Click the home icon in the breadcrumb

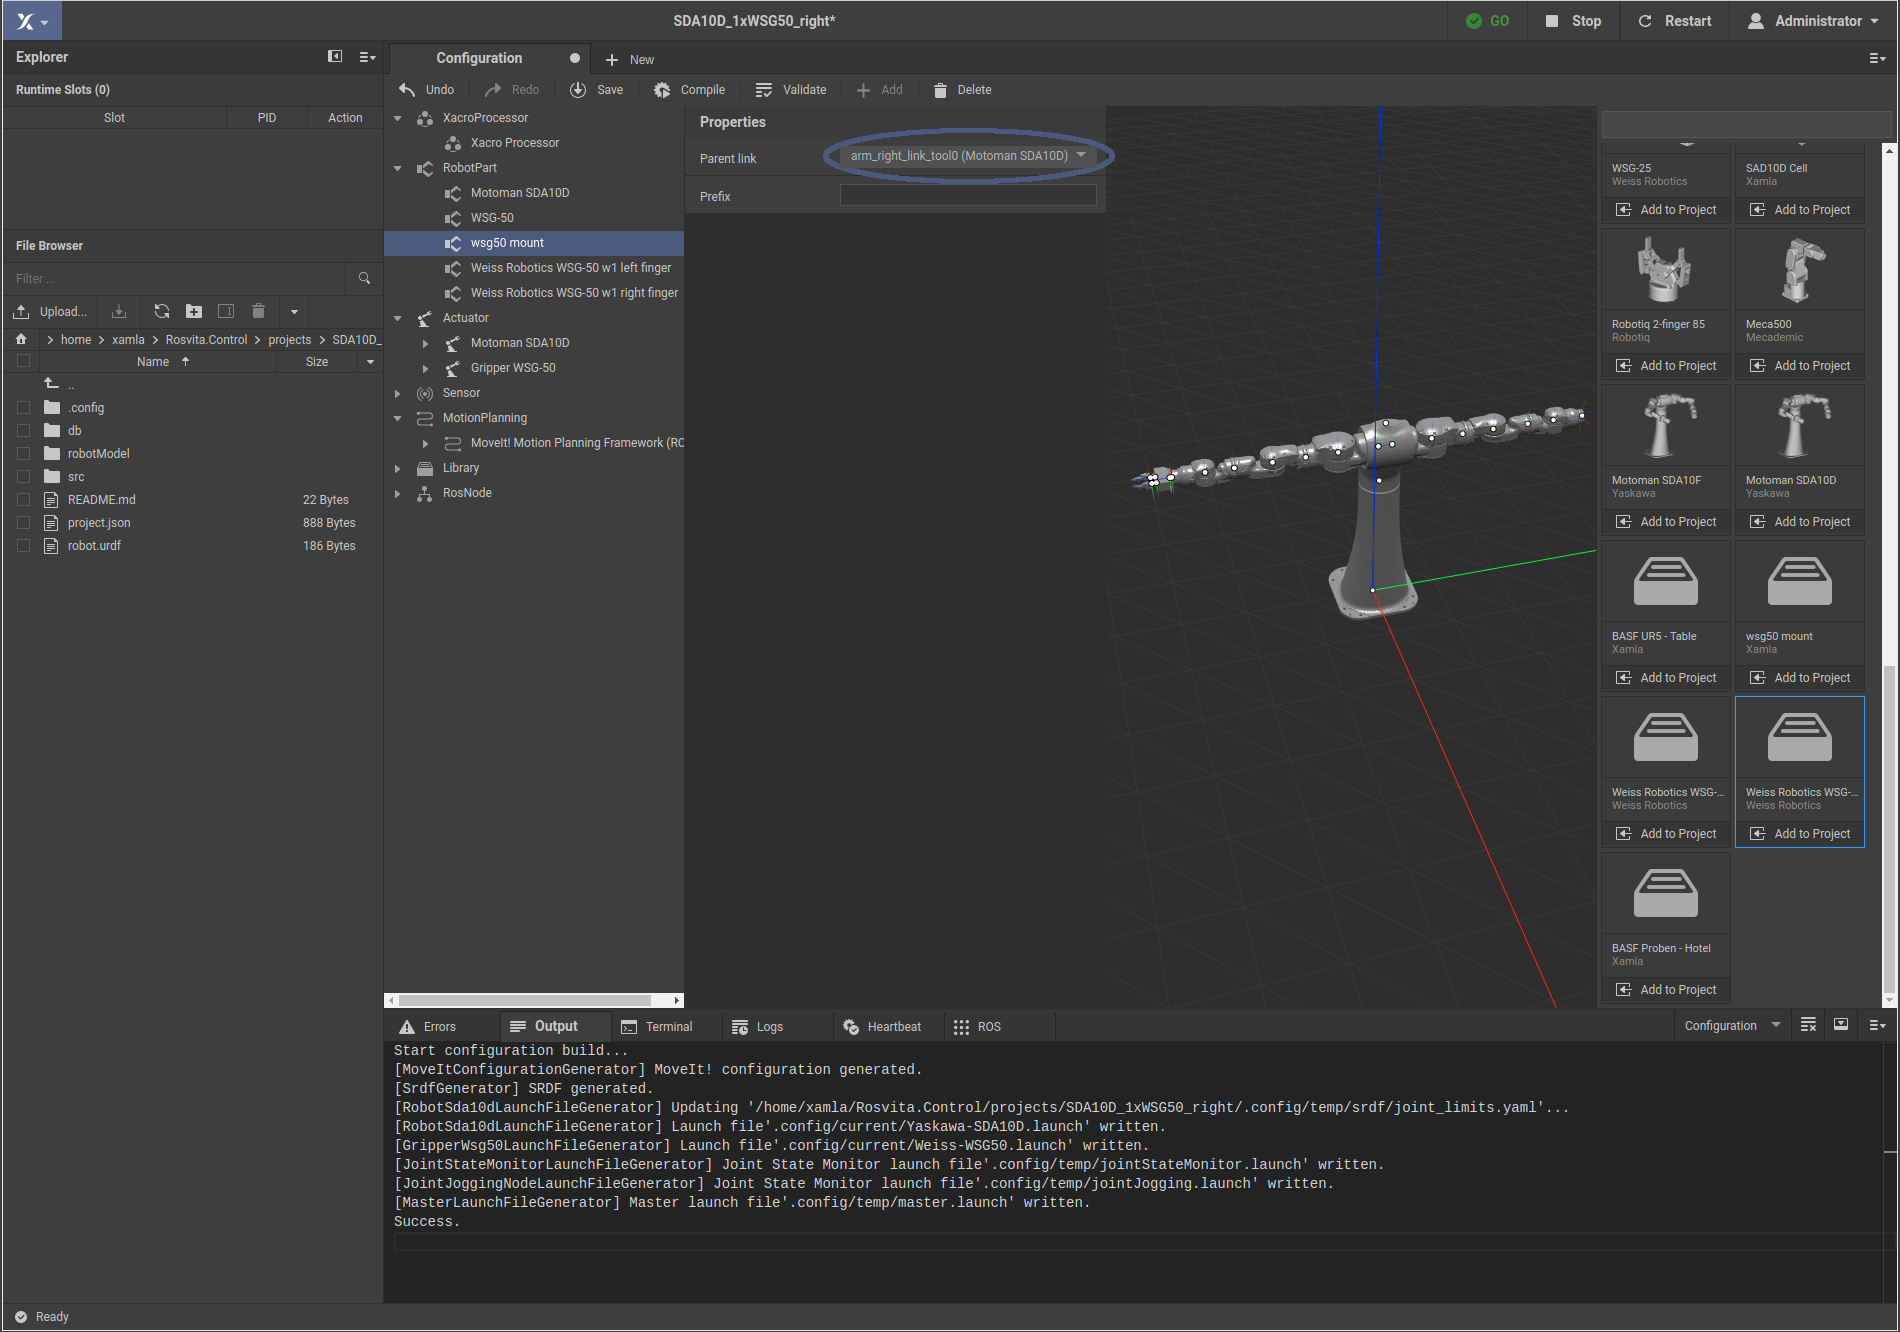click(x=21, y=340)
